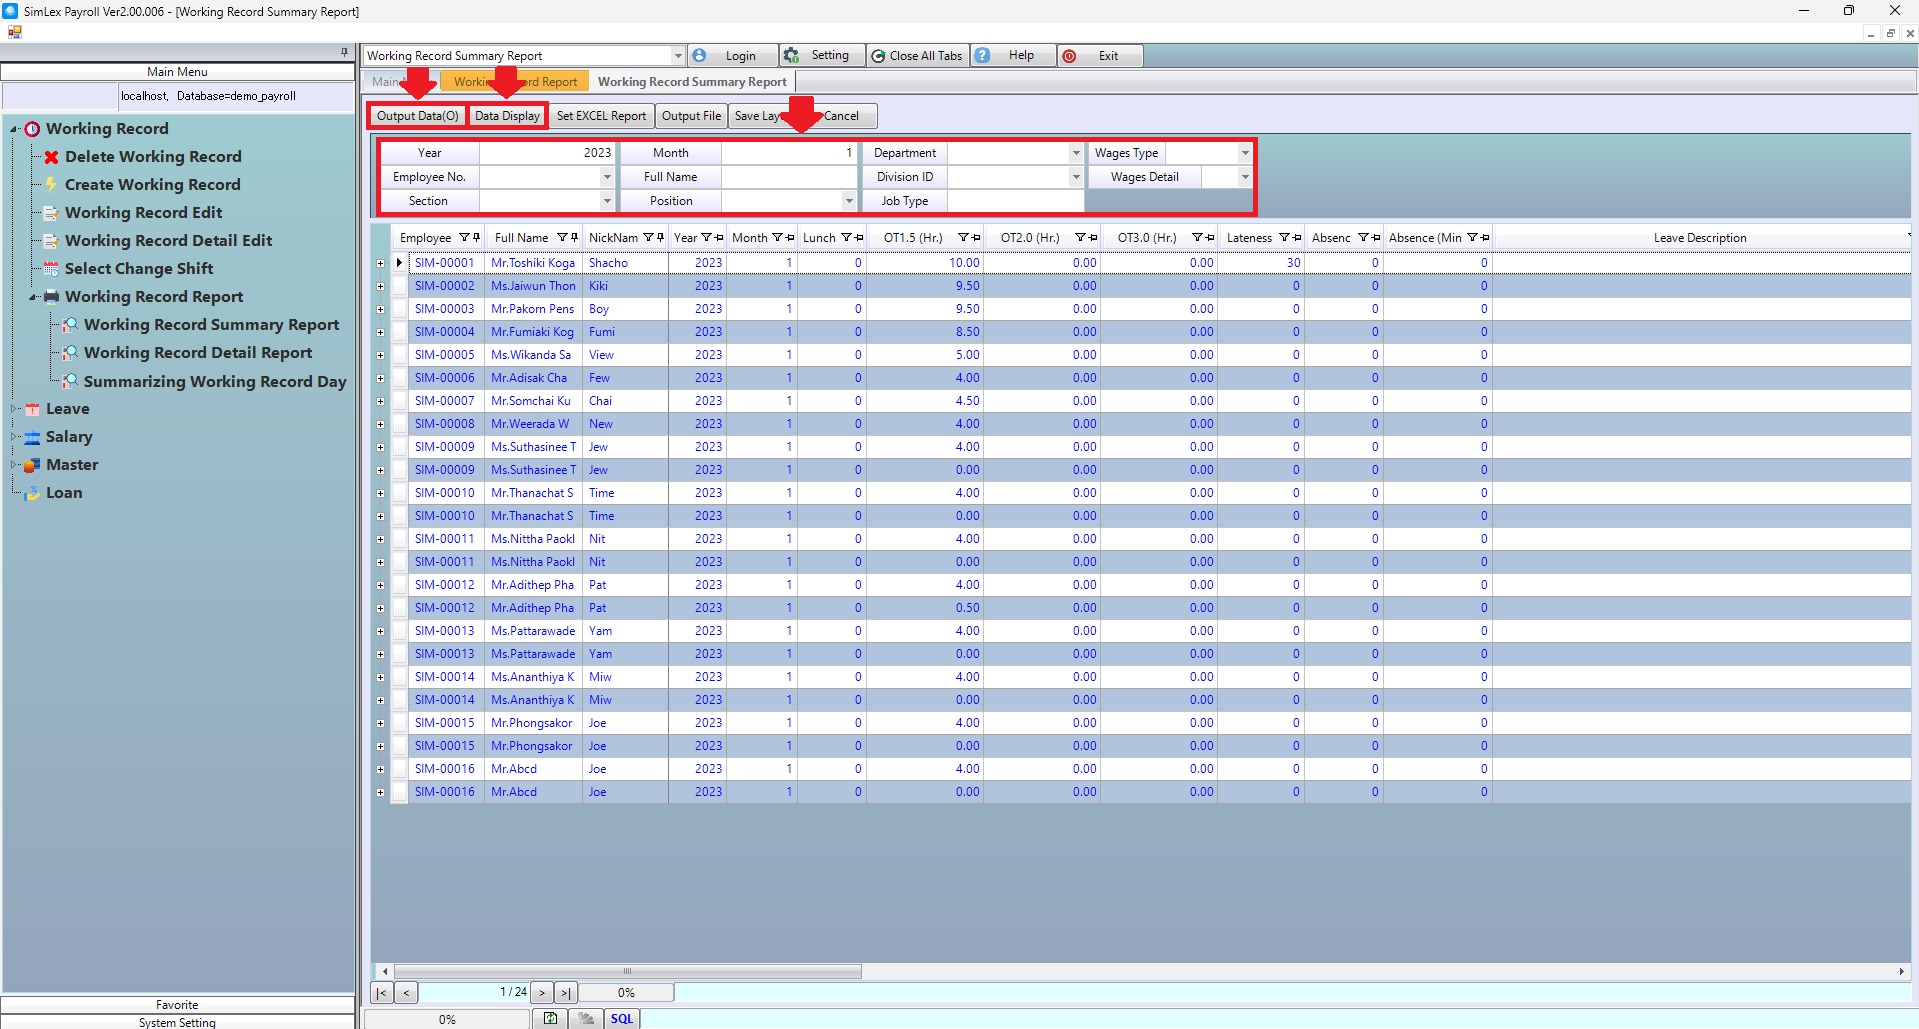This screenshot has width=1919, height=1029.
Task: Tick the row selector box for SIM-00005
Action: [x=400, y=355]
